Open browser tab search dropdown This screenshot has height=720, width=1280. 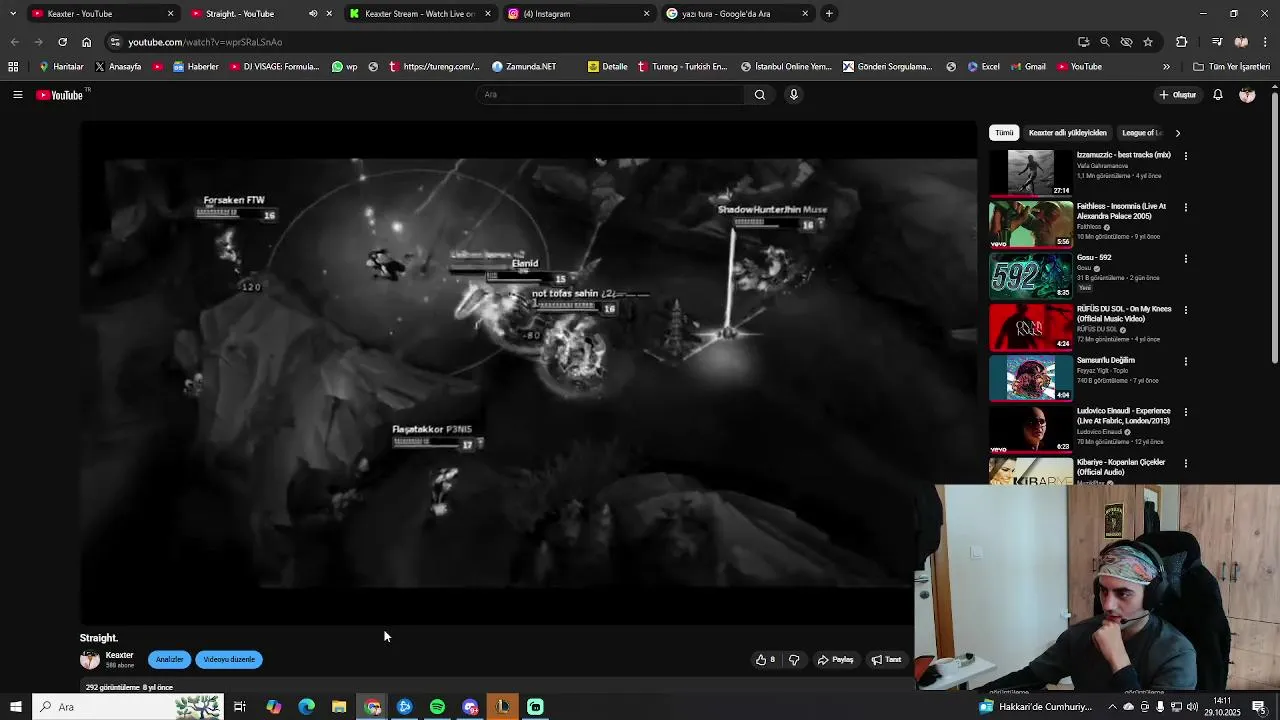pos(13,14)
